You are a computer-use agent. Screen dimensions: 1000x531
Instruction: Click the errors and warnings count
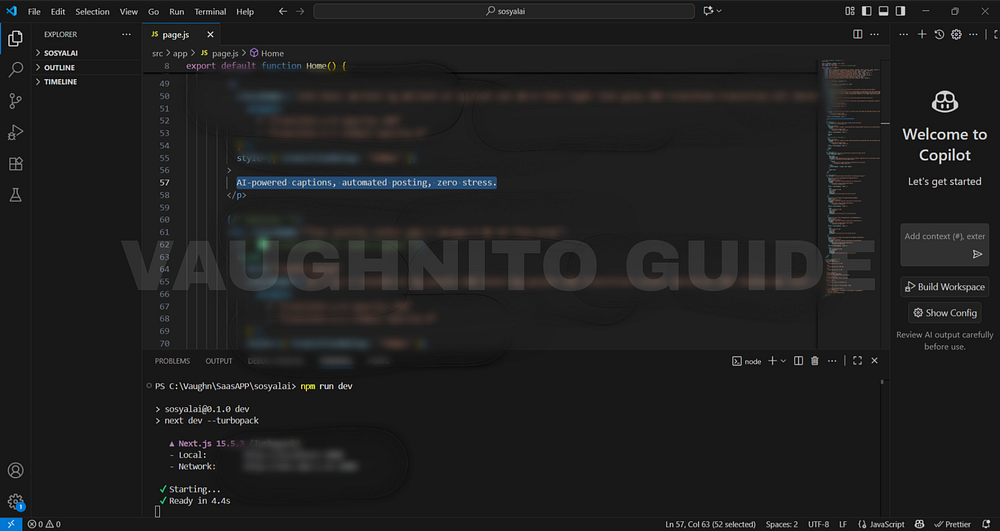(44, 524)
